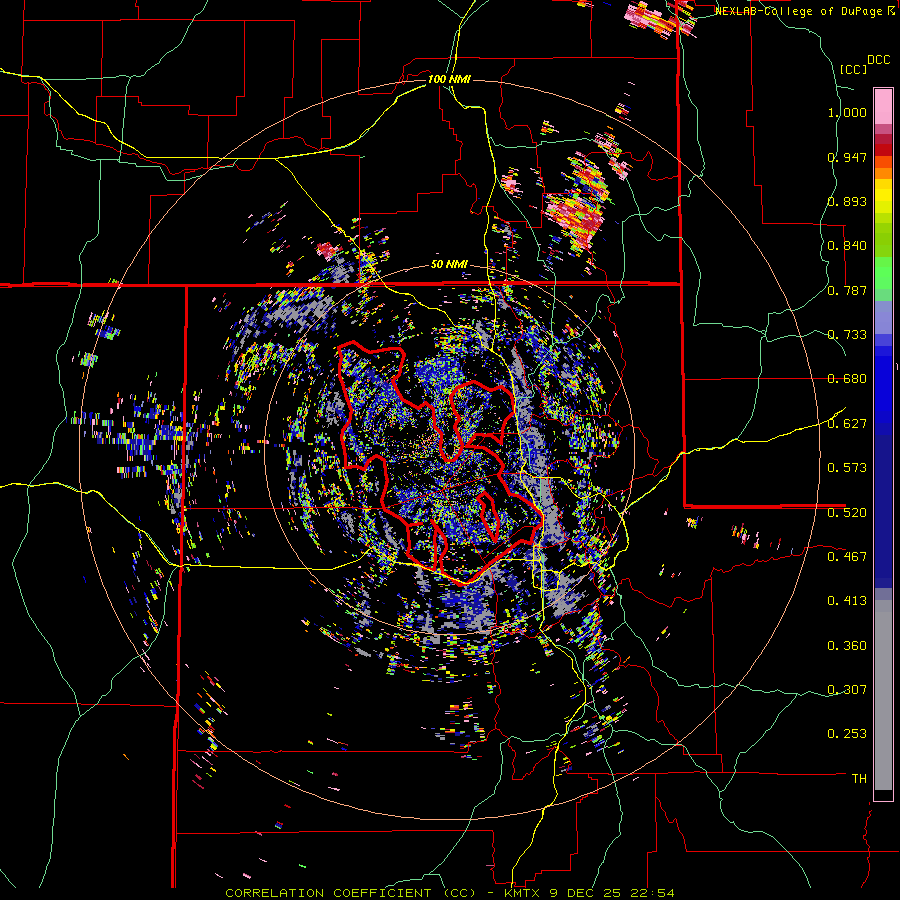This screenshot has width=900, height=900.
Task: Pick the pink segment of the color bar
Action: (x=883, y=106)
